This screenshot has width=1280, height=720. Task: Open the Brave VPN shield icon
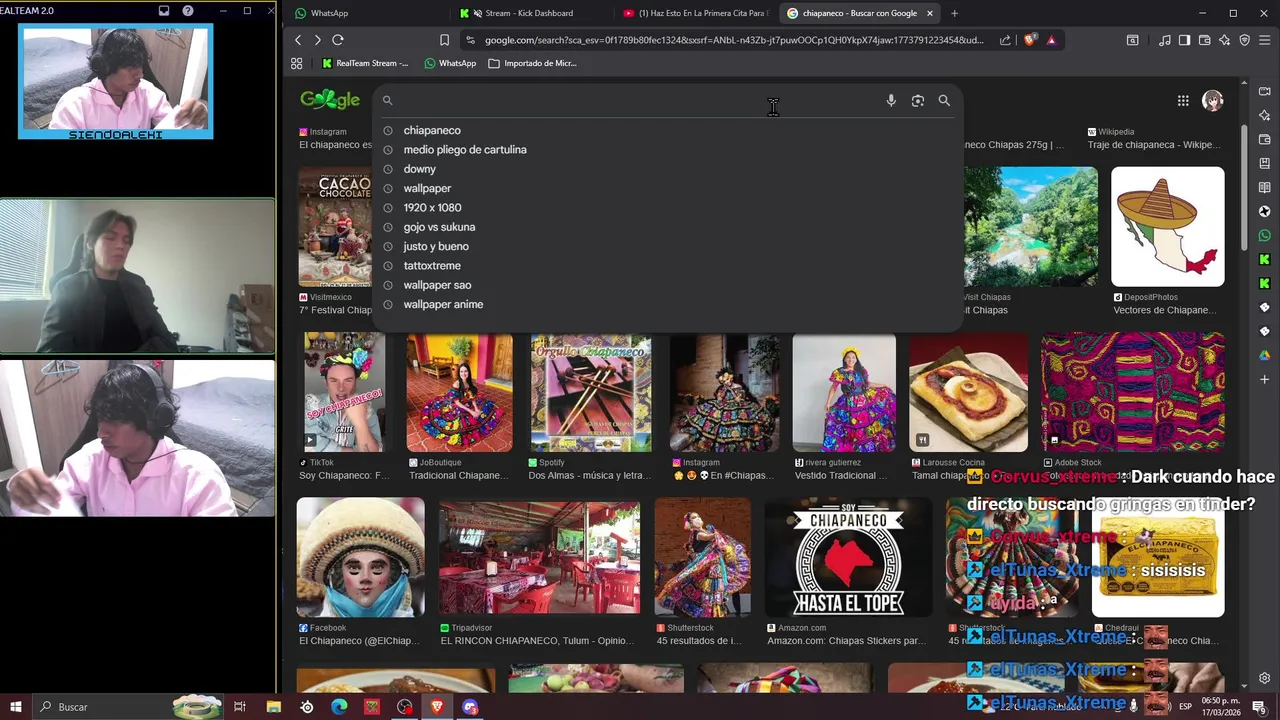[x=1245, y=40]
